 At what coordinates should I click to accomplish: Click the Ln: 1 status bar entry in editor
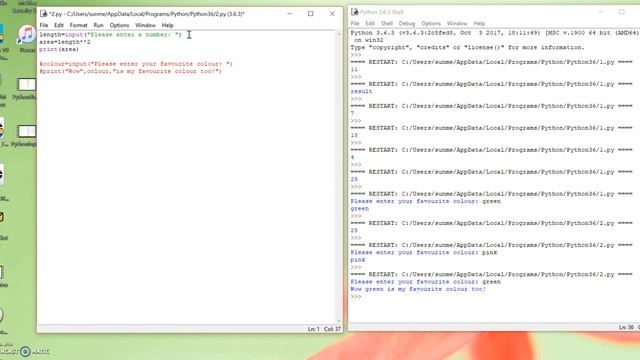pyautogui.click(x=313, y=329)
